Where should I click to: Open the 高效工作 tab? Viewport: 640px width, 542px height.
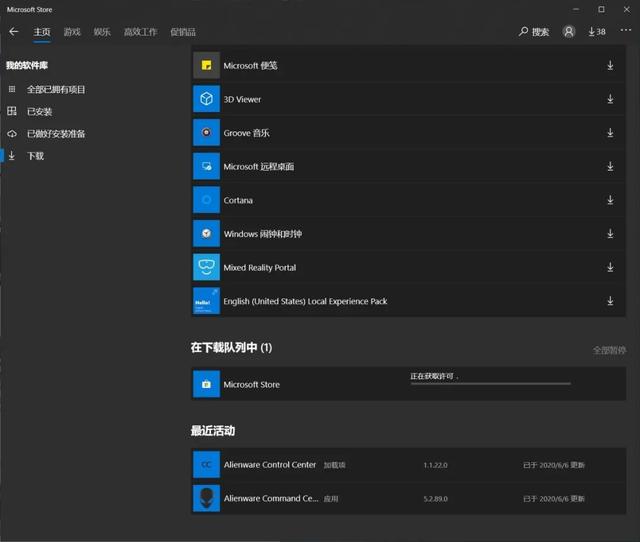[x=140, y=32]
